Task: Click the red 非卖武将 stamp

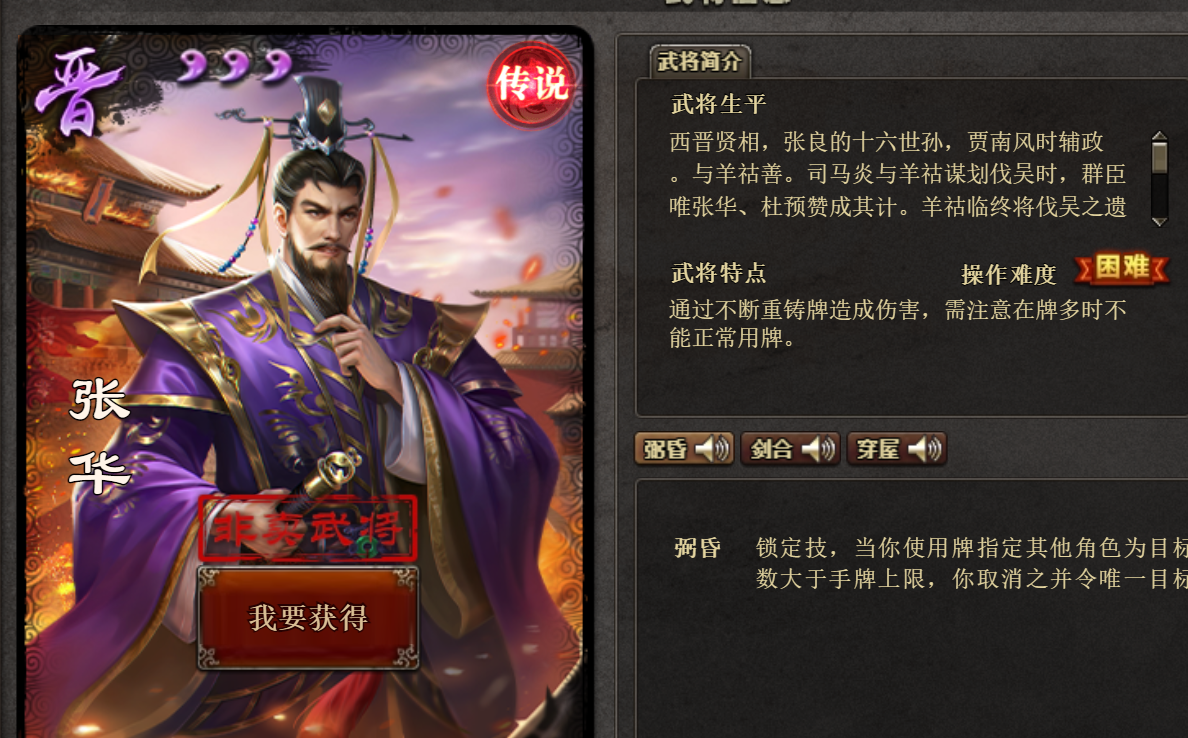Action: [x=308, y=529]
